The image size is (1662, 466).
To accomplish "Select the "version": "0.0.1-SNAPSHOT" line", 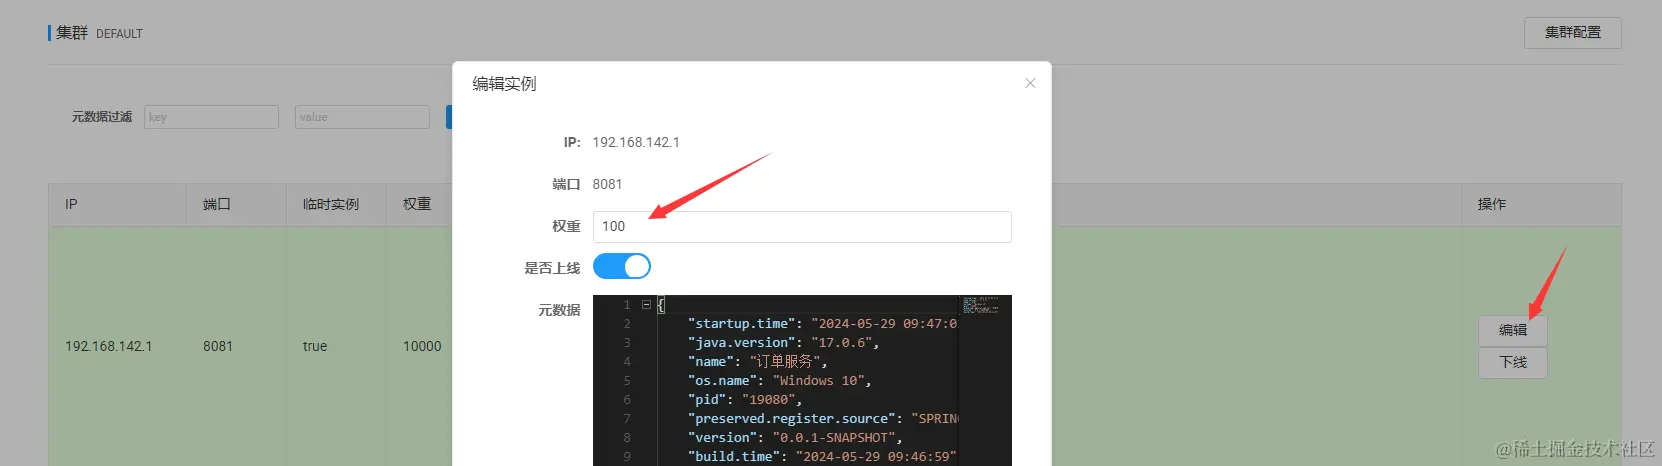I will (x=795, y=437).
